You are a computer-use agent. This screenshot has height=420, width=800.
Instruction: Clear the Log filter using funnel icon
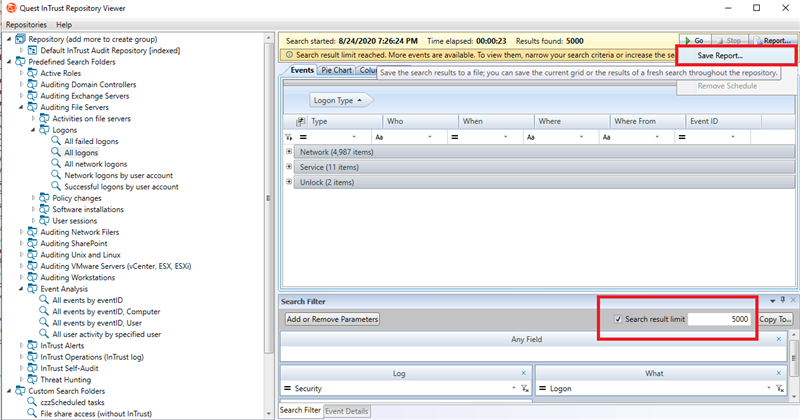(524, 388)
